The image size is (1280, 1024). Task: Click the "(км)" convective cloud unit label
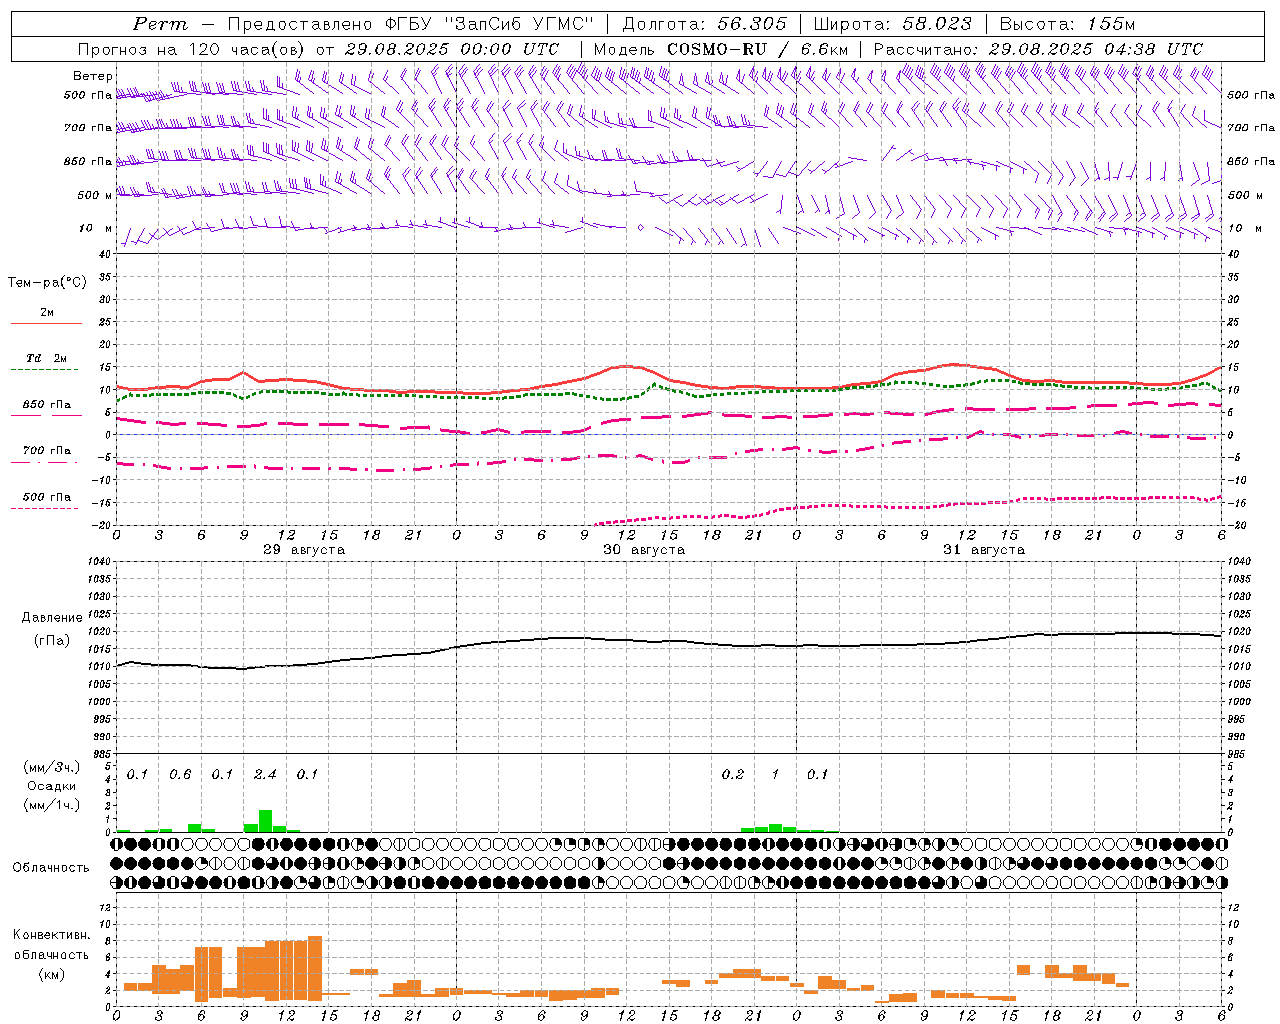(x=51, y=974)
